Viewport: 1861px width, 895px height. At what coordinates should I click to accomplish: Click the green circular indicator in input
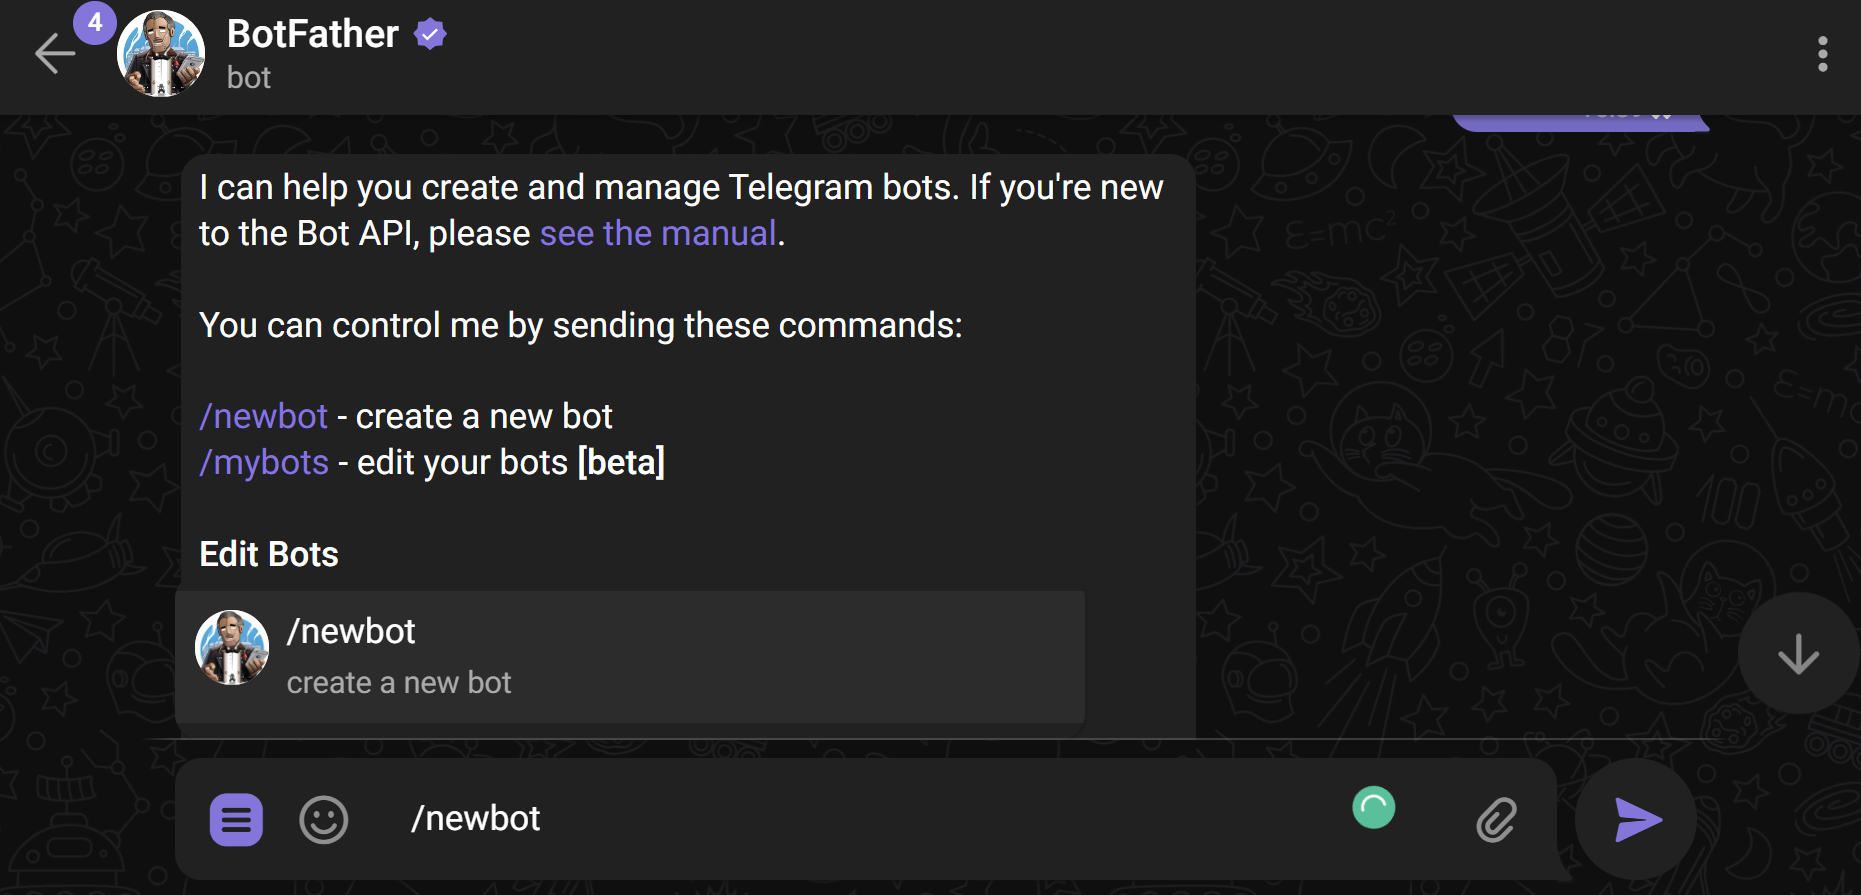pyautogui.click(x=1373, y=807)
